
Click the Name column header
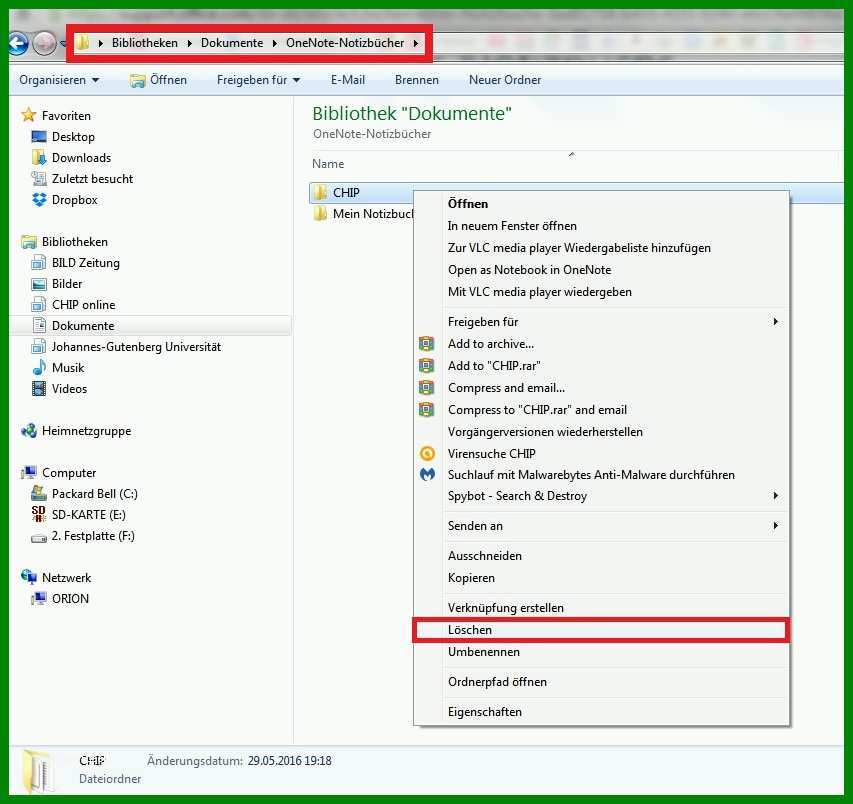(328, 164)
